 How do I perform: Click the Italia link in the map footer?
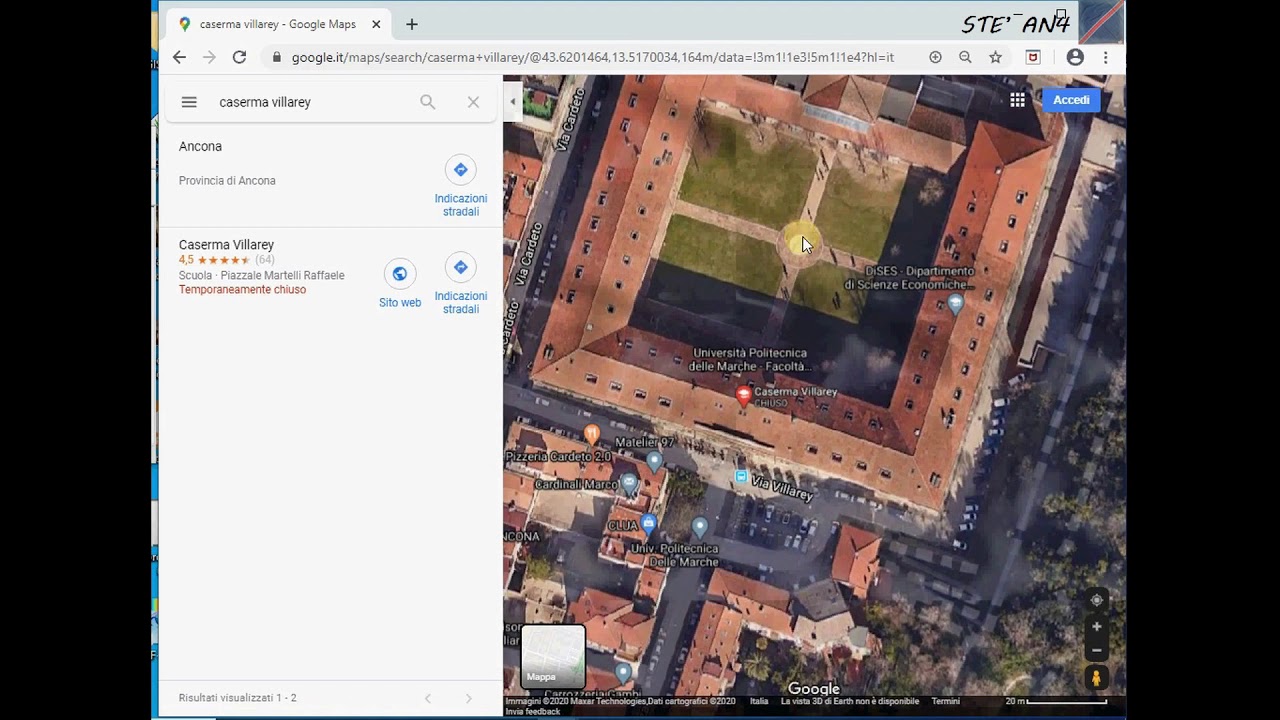759,702
